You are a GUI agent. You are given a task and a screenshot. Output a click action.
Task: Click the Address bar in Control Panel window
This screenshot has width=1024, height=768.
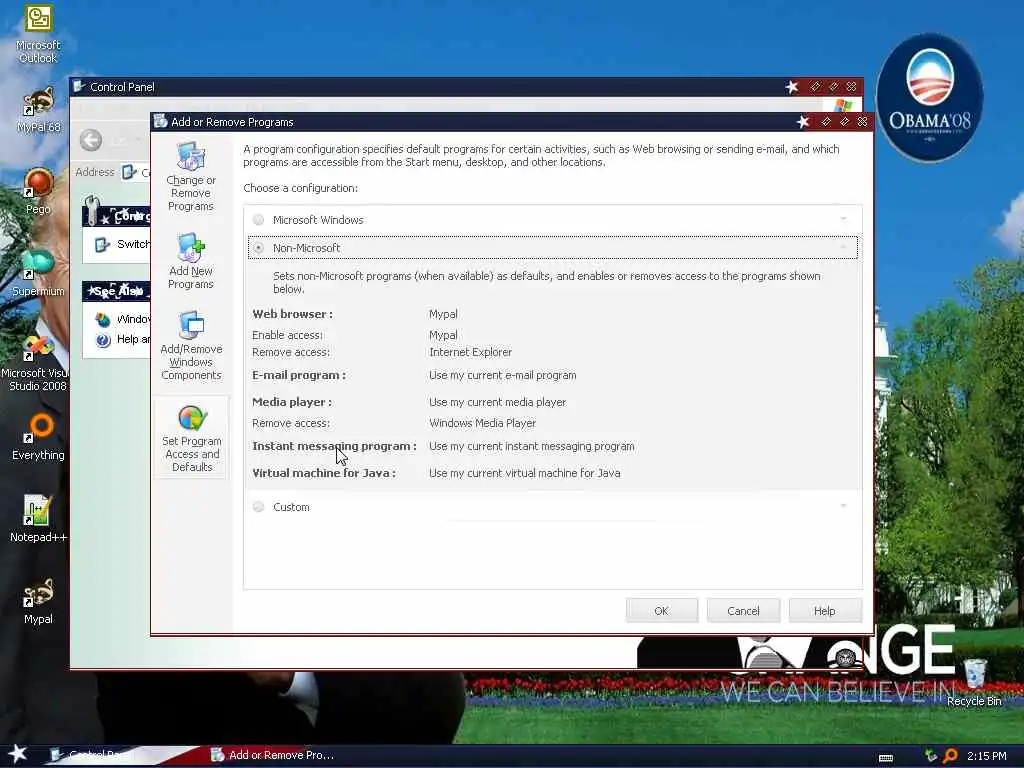(136, 172)
